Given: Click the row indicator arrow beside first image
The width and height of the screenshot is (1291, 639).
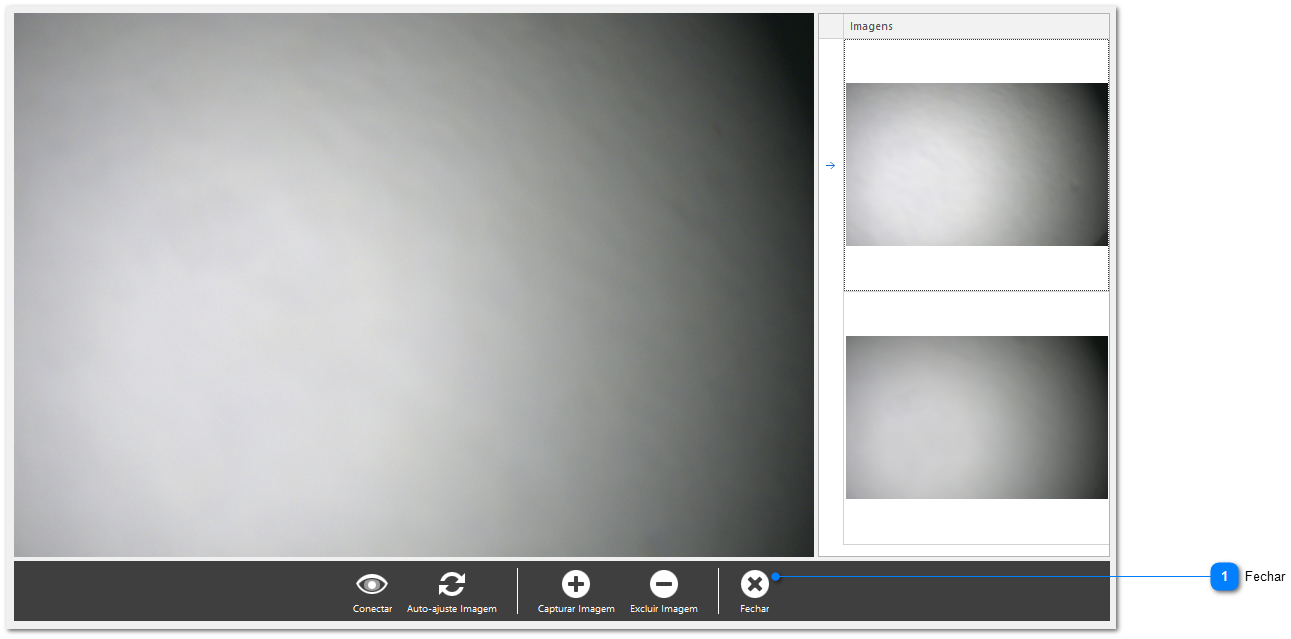Looking at the screenshot, I should [x=830, y=166].
